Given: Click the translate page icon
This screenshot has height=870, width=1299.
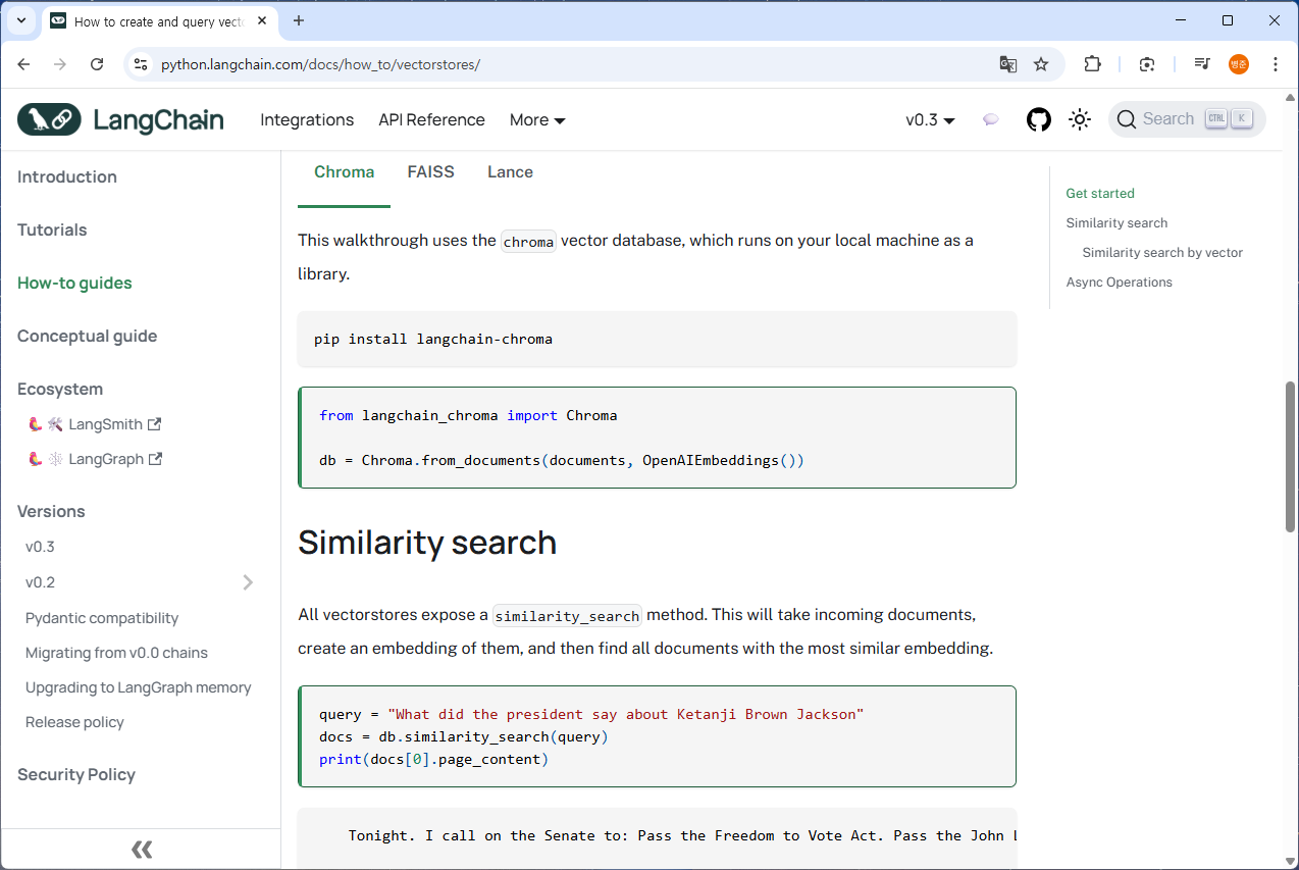Looking at the screenshot, I should pos(1008,64).
